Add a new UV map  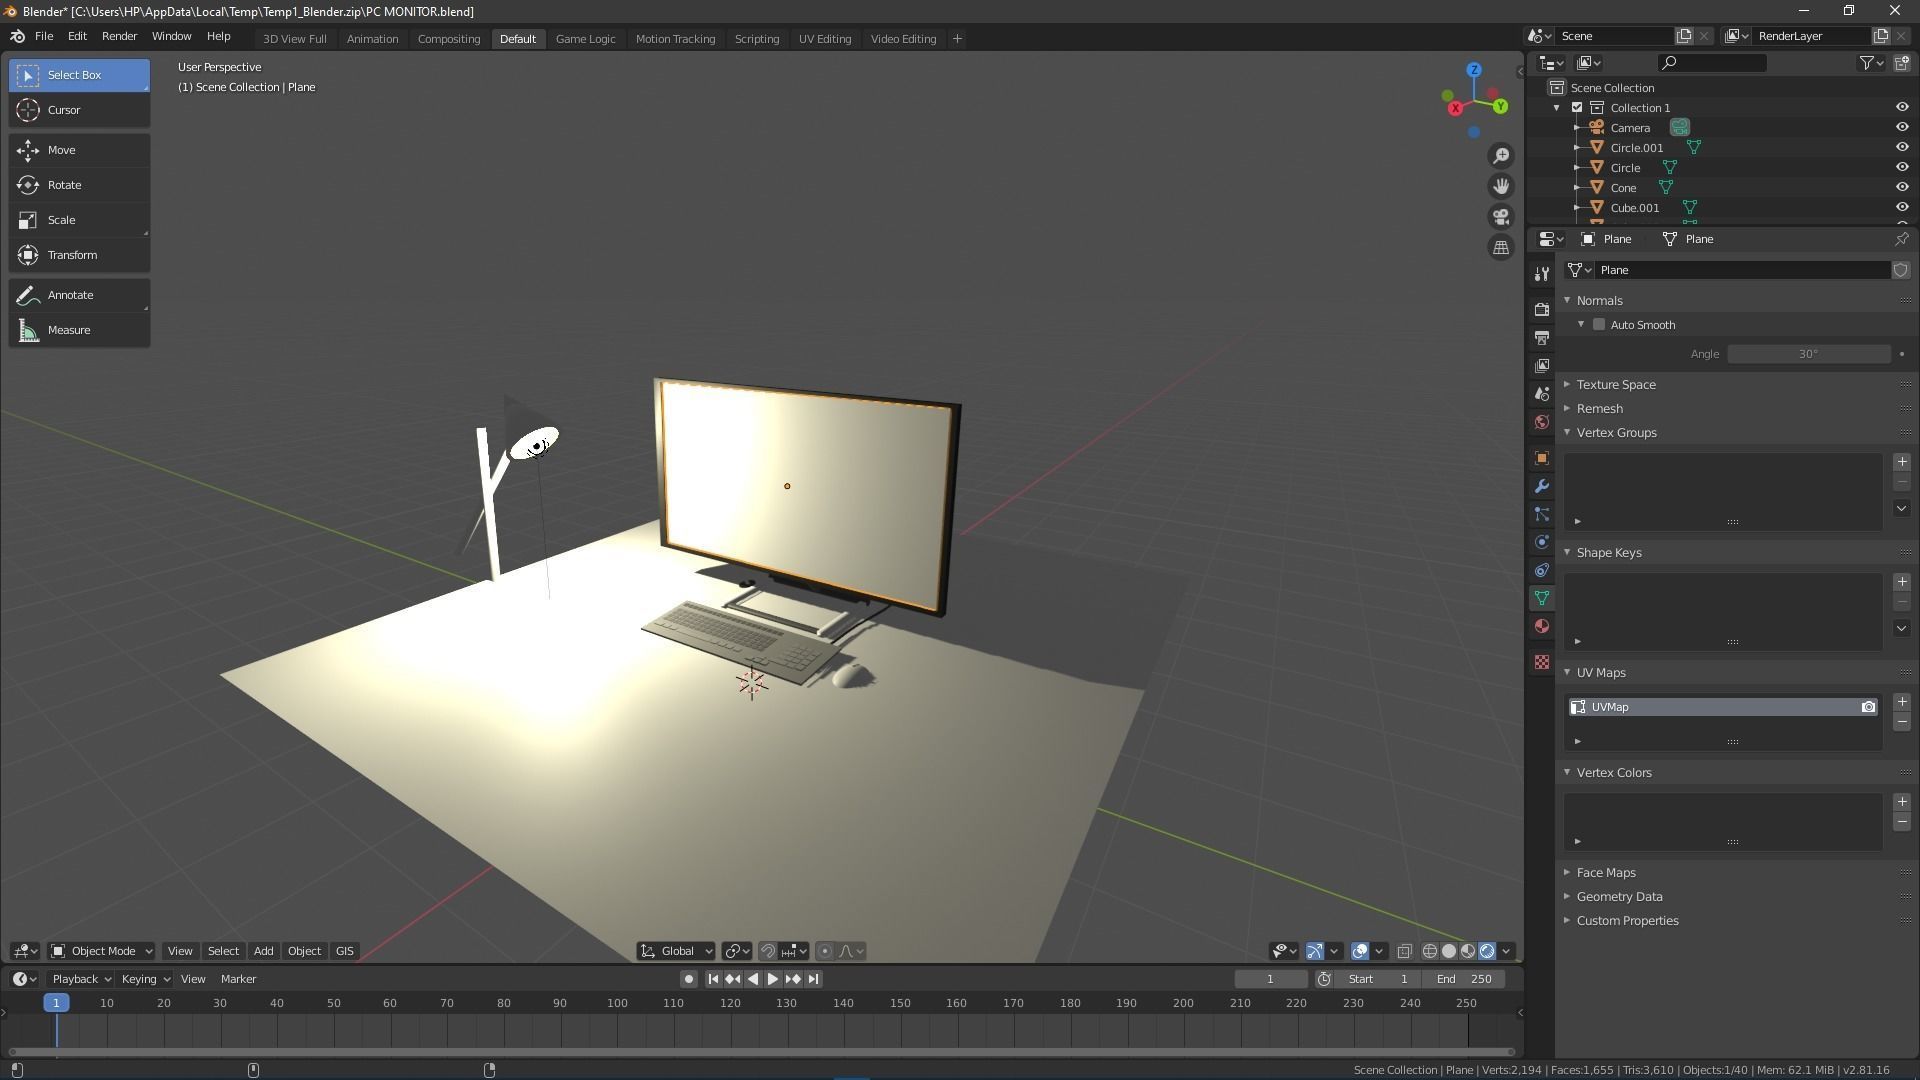(x=1901, y=702)
